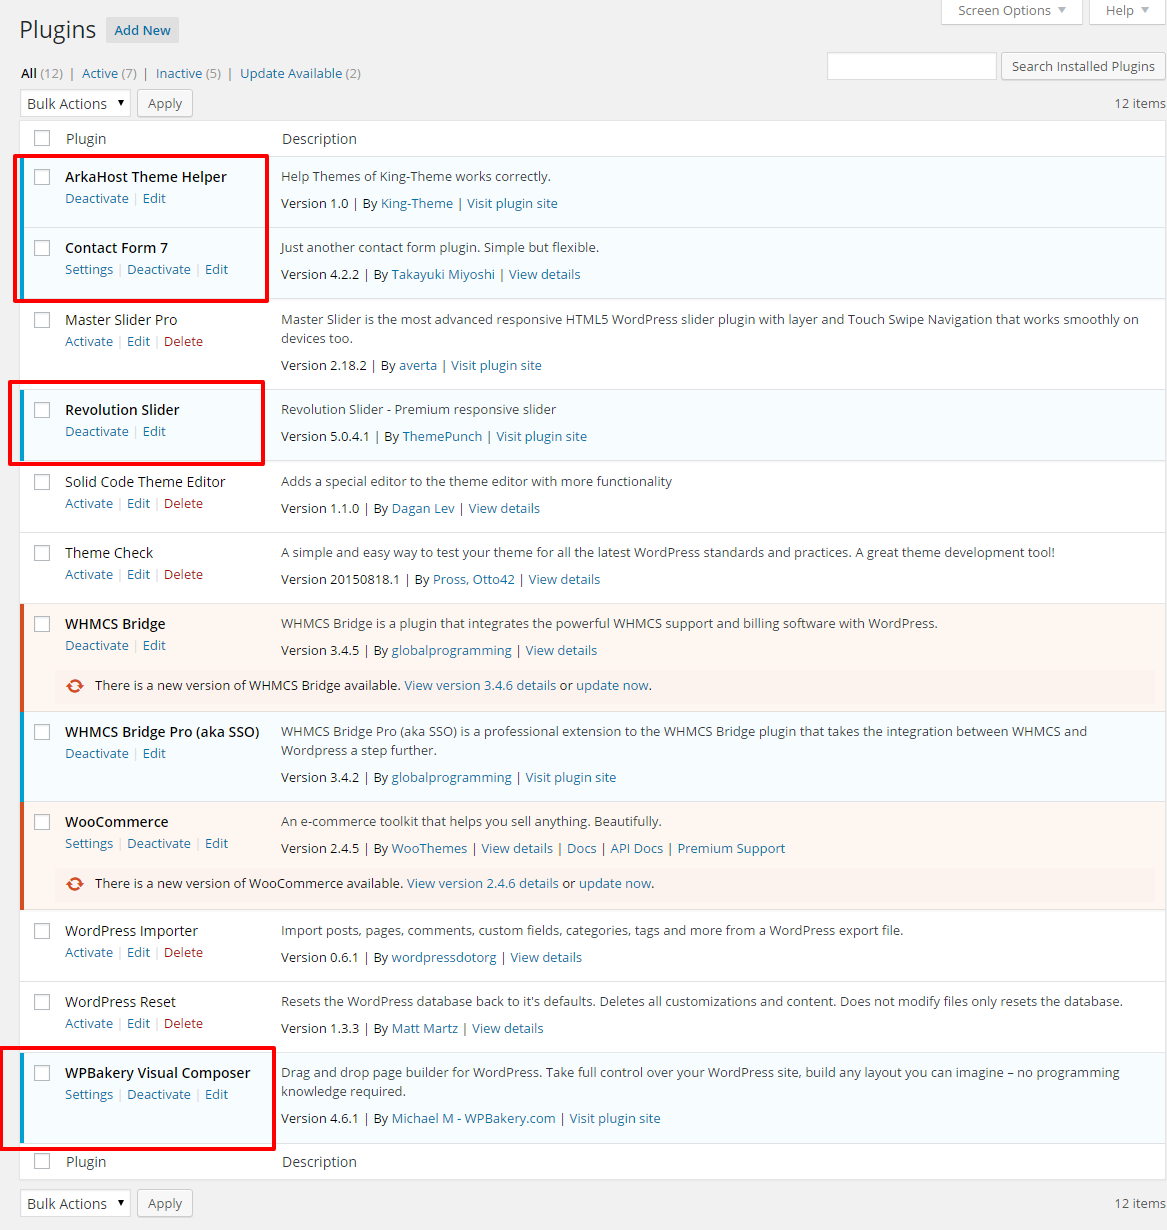Open Contact Form 7 Settings
This screenshot has height=1230, width=1167.
tap(89, 270)
